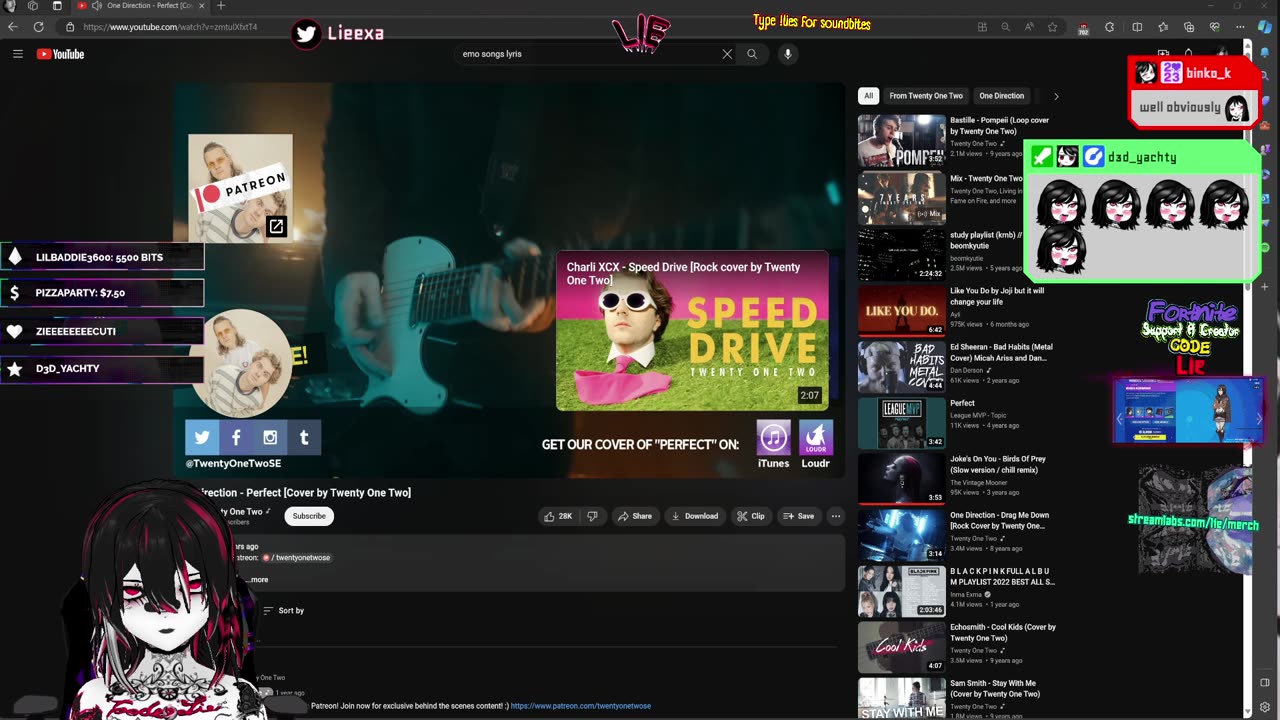Open read aloud in address bar
The width and height of the screenshot is (1280, 720).
(1029, 27)
